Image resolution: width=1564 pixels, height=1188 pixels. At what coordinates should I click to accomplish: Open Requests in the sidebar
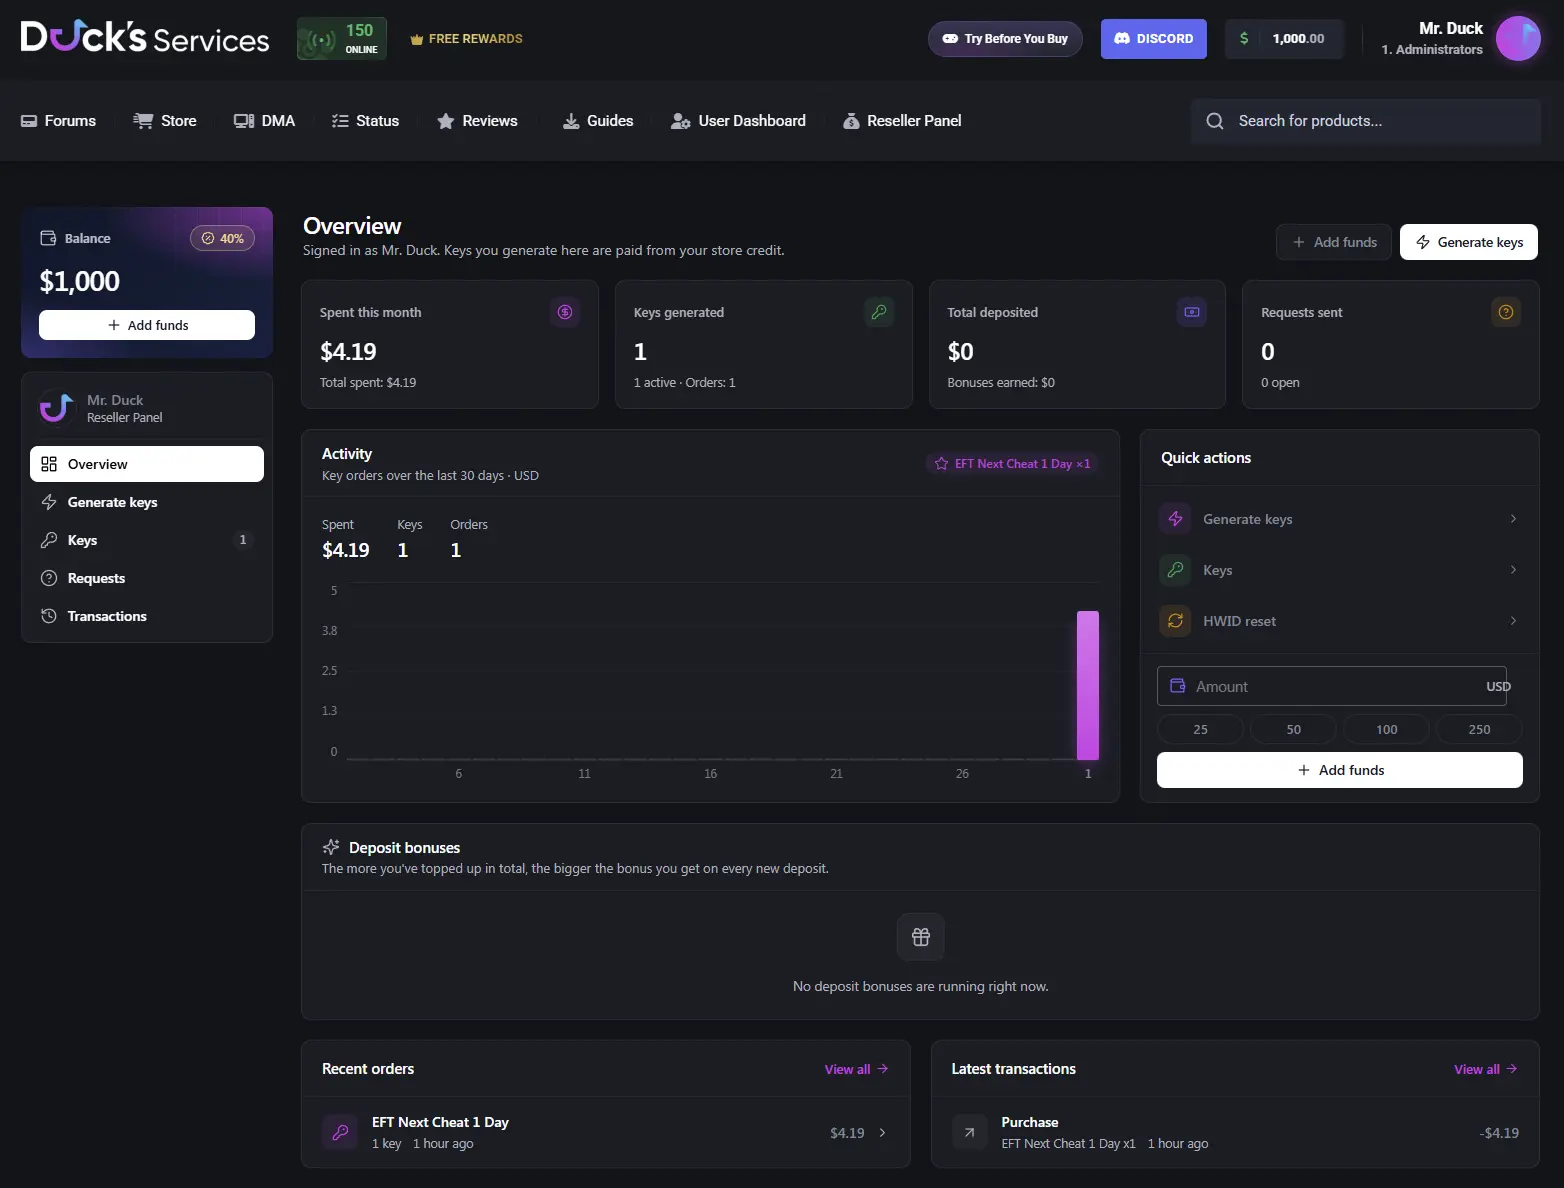pos(147,578)
